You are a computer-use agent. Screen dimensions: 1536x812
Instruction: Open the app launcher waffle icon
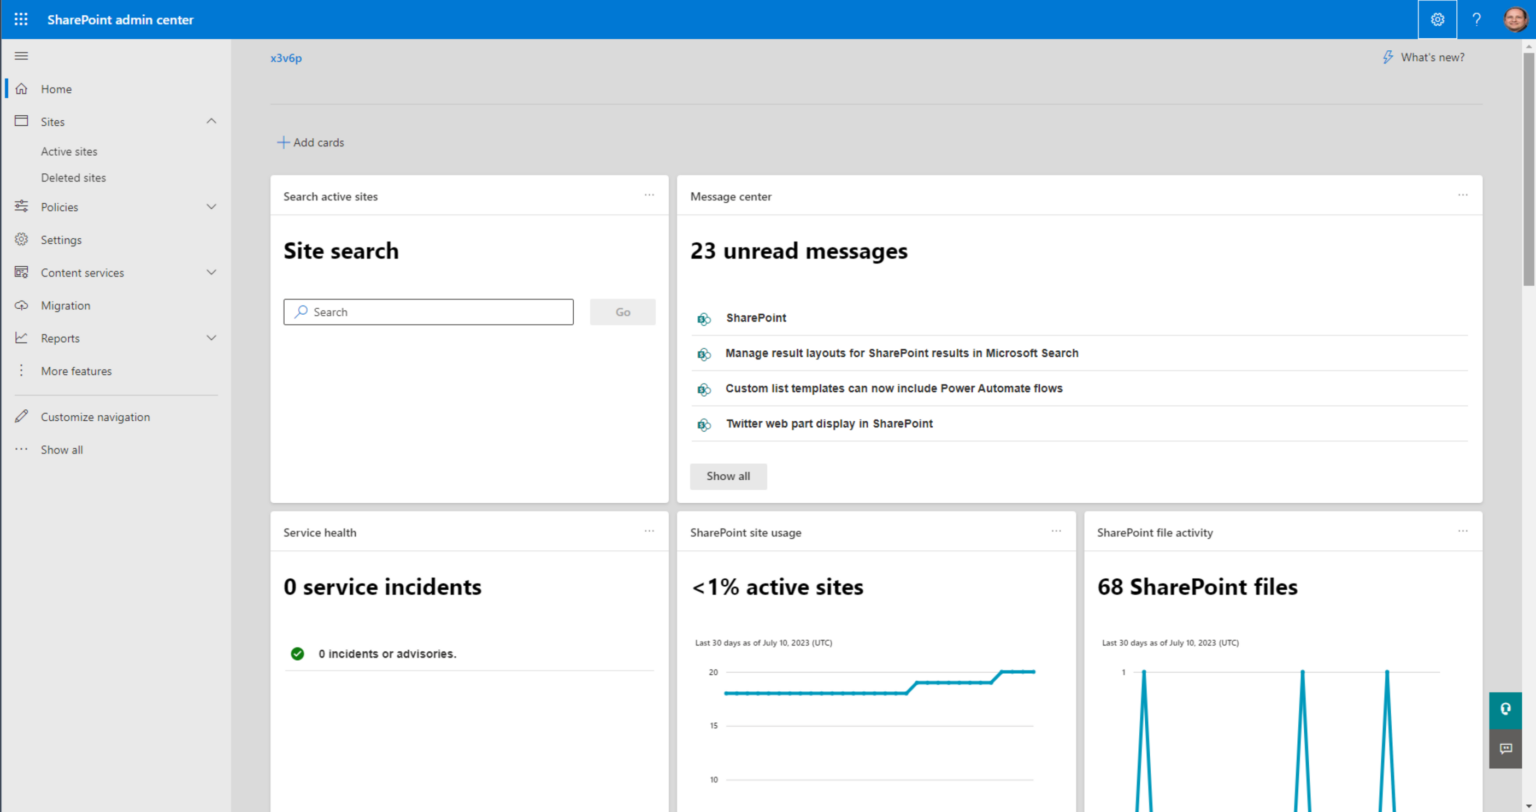(x=21, y=19)
